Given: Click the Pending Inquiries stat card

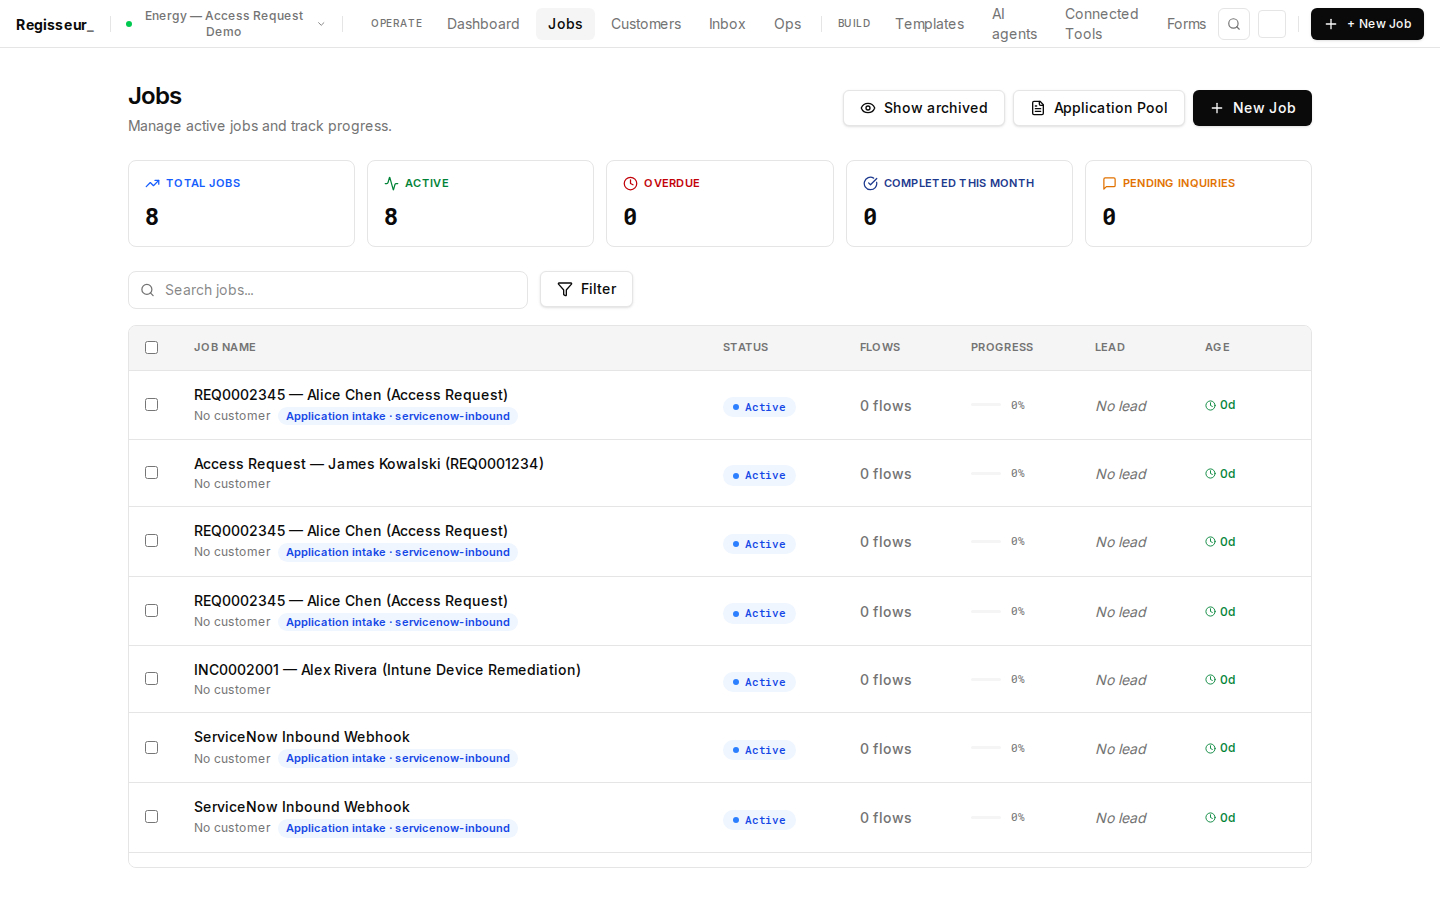Looking at the screenshot, I should pyautogui.click(x=1198, y=203).
